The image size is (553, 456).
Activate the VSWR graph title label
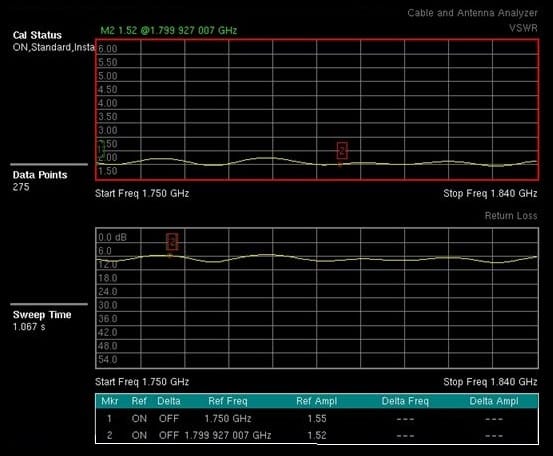tap(523, 28)
